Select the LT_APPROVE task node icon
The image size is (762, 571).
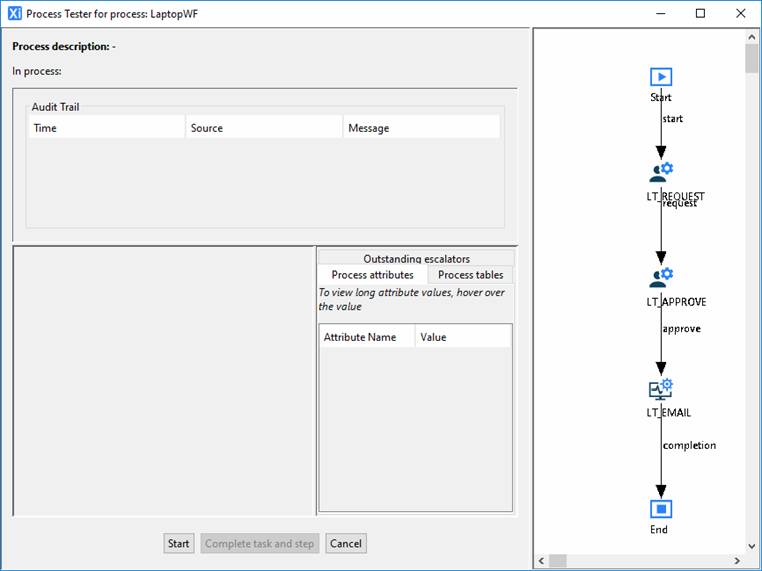(x=660, y=277)
